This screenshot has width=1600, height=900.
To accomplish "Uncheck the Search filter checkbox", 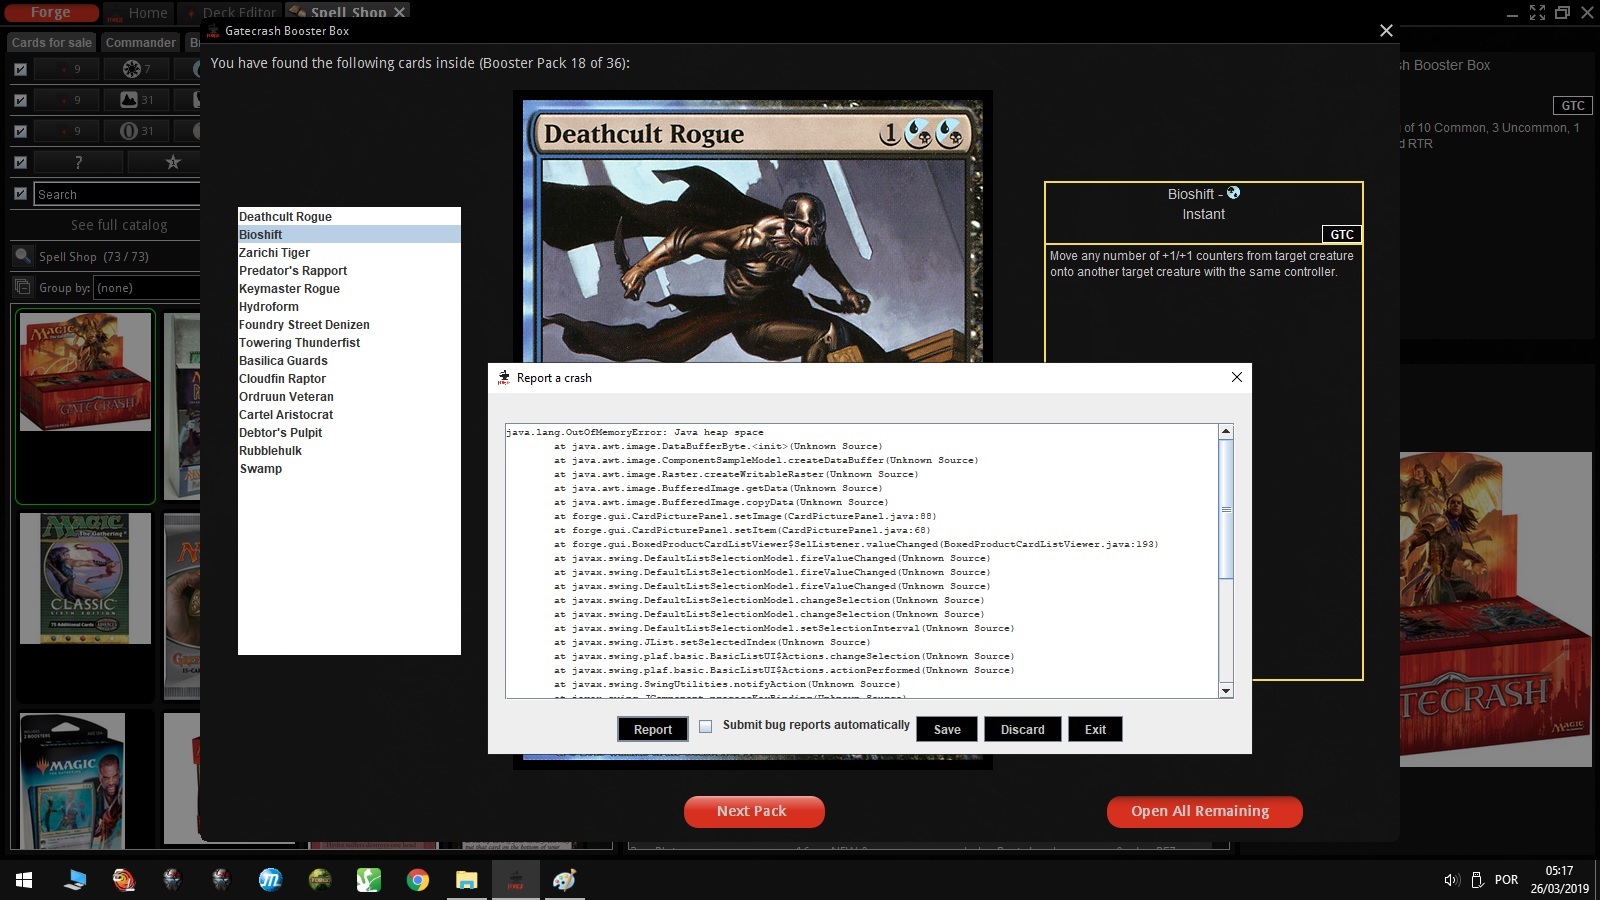I will (20, 194).
